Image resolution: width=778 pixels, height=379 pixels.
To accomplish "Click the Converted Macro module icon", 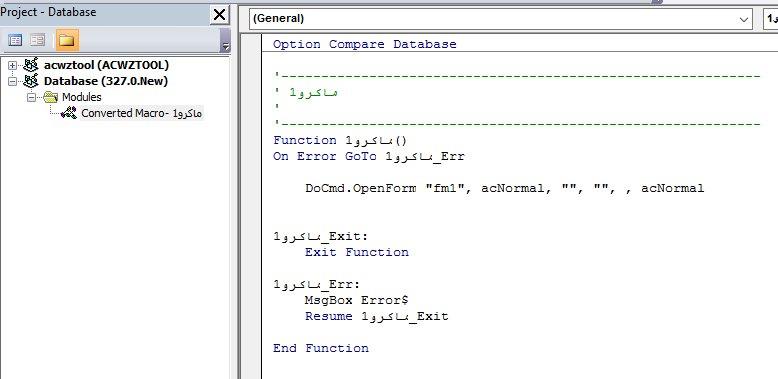I will 68,113.
